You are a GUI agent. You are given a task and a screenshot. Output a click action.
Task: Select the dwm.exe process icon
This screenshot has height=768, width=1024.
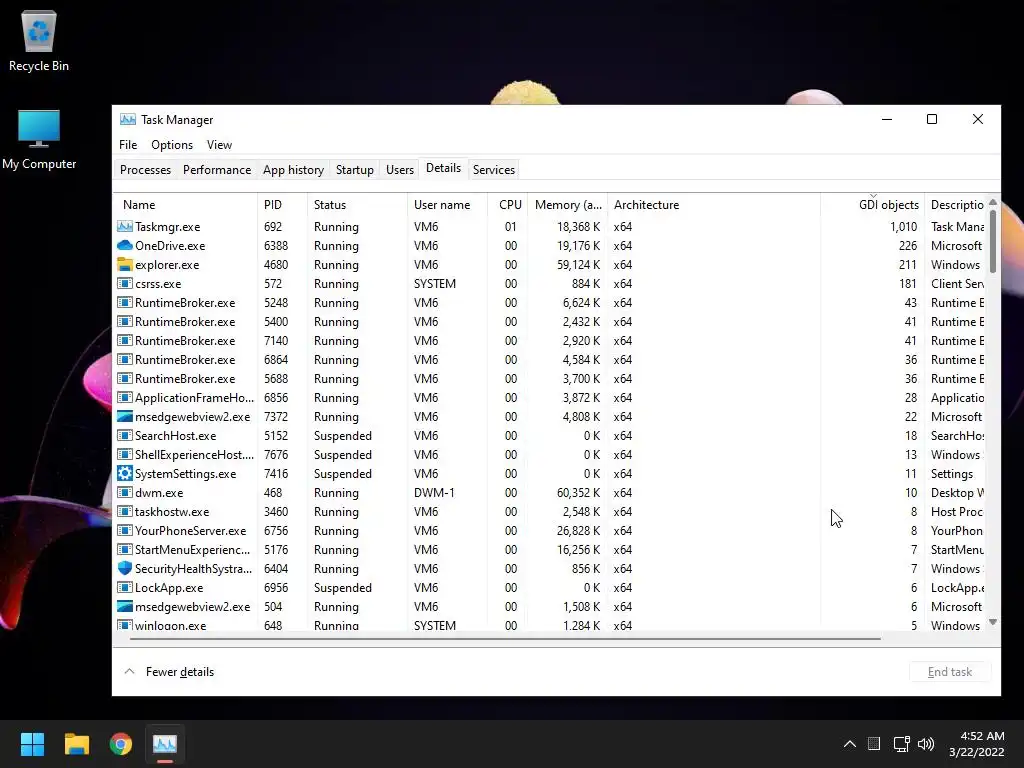[125, 492]
